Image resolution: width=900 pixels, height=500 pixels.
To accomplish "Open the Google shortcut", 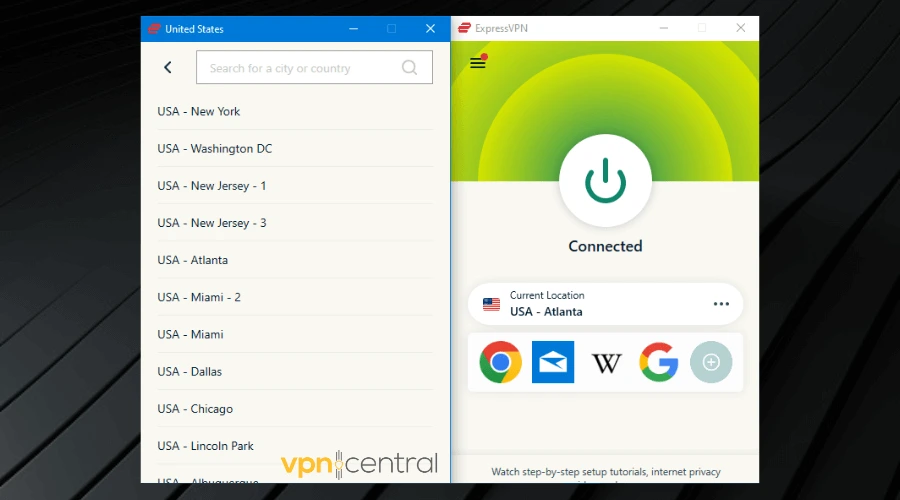I will [x=658, y=362].
